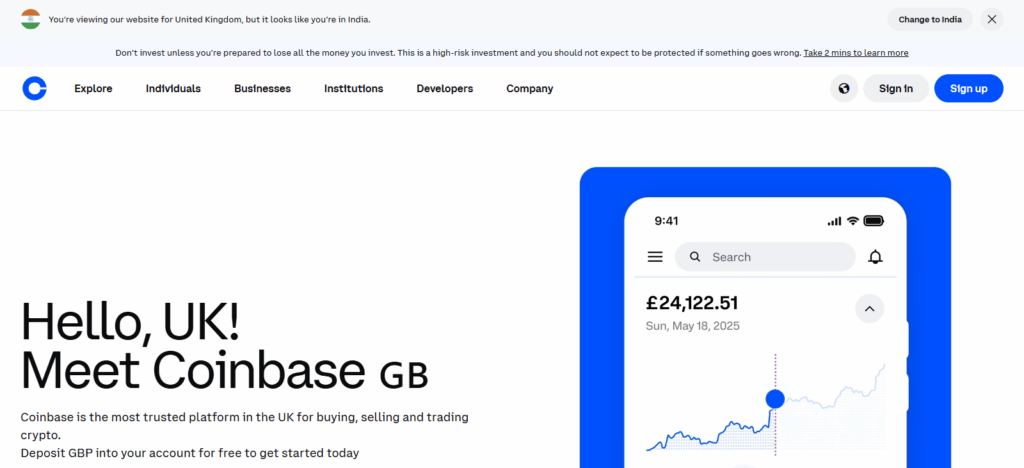The height and width of the screenshot is (468, 1024).
Task: Open the globe language selector
Action: click(844, 88)
